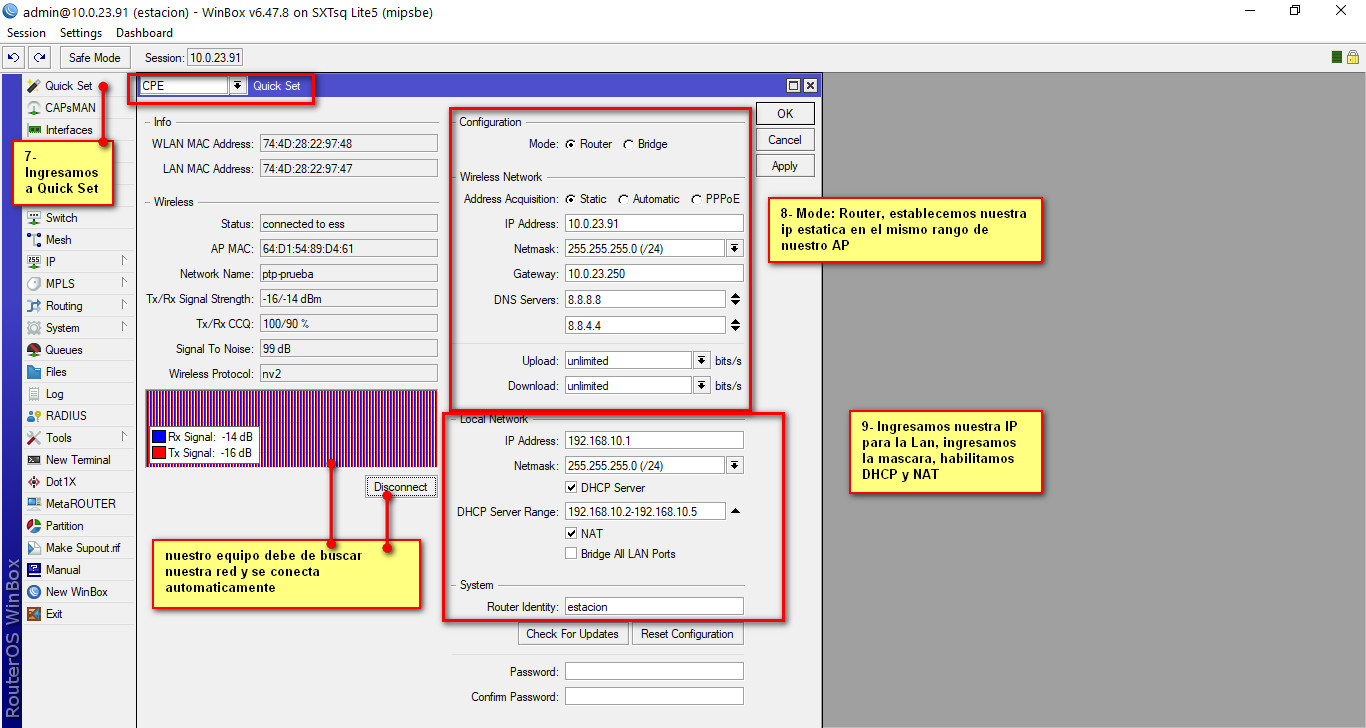The height and width of the screenshot is (728, 1366).
Task: Open CAPsMAN from the sidebar
Action: point(70,108)
